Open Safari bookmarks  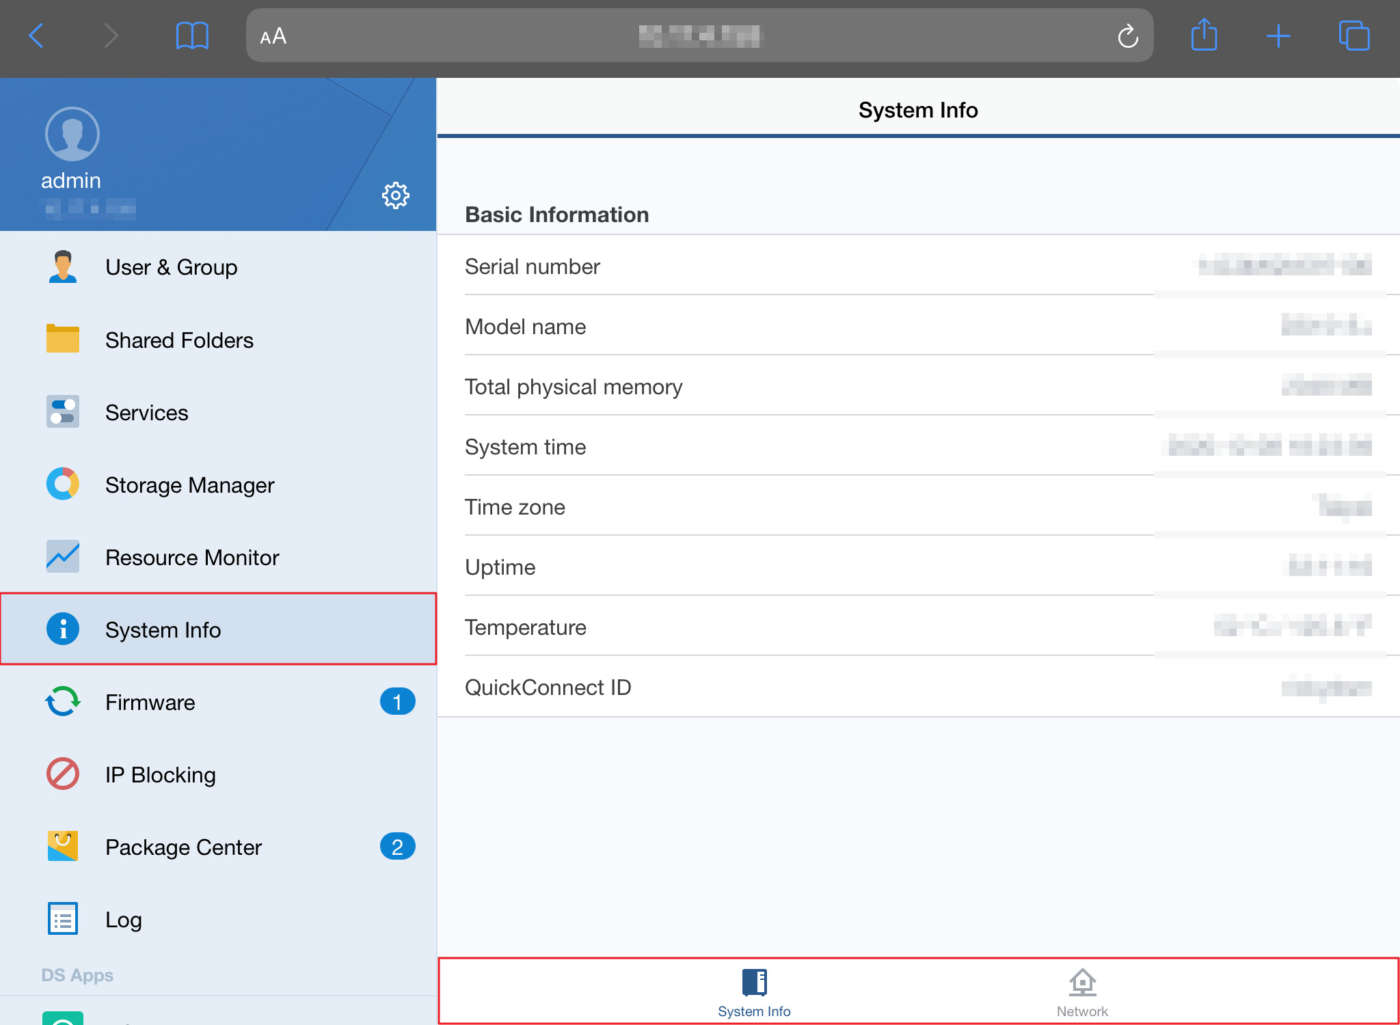click(191, 35)
